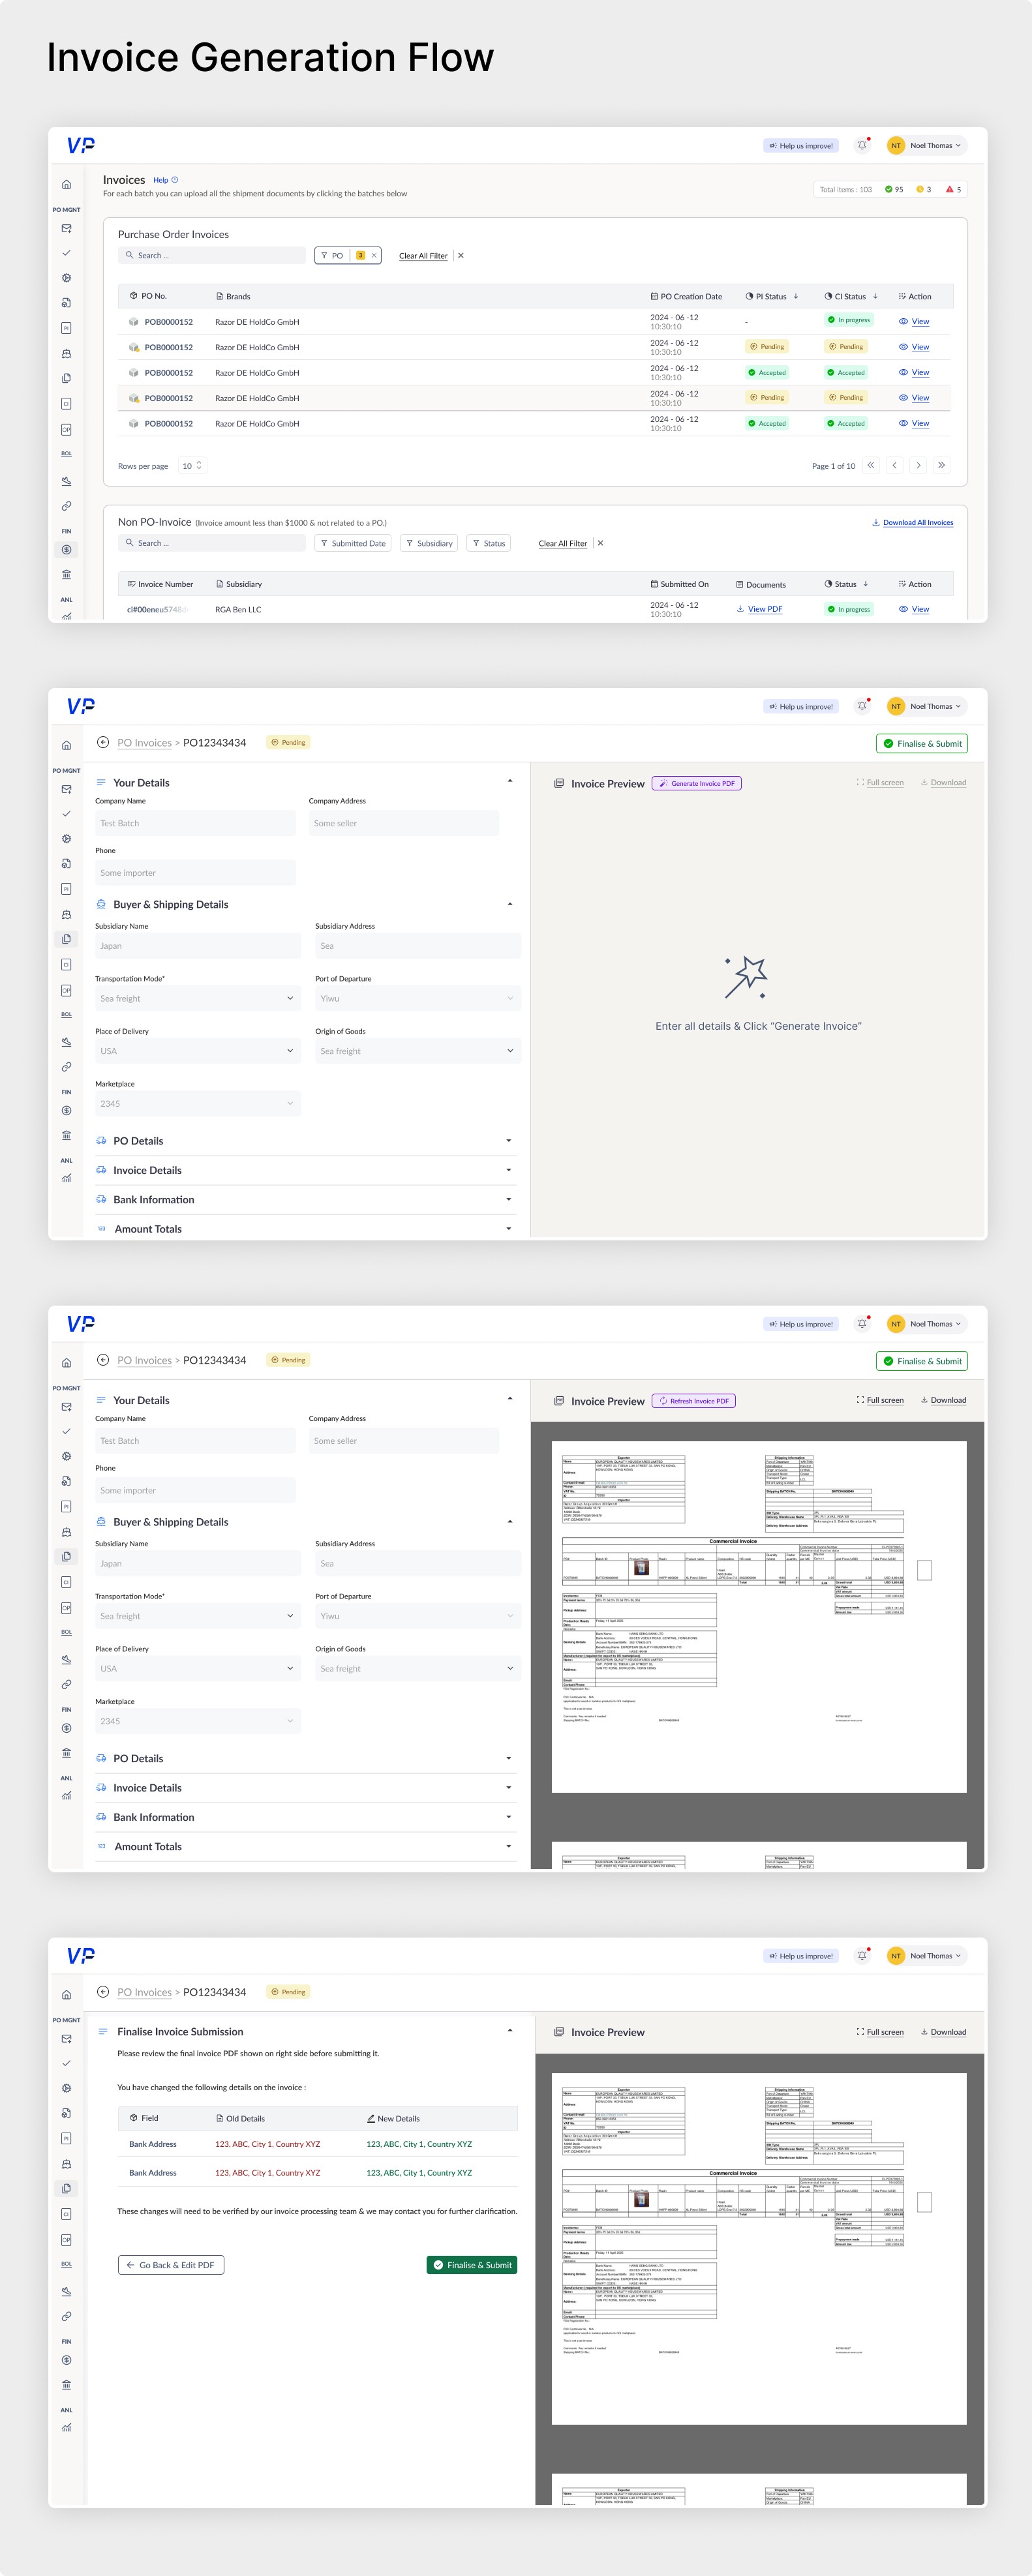The height and width of the screenshot is (2576, 1032).
Task: Remove the PO filter chip via its X
Action: tap(374, 256)
